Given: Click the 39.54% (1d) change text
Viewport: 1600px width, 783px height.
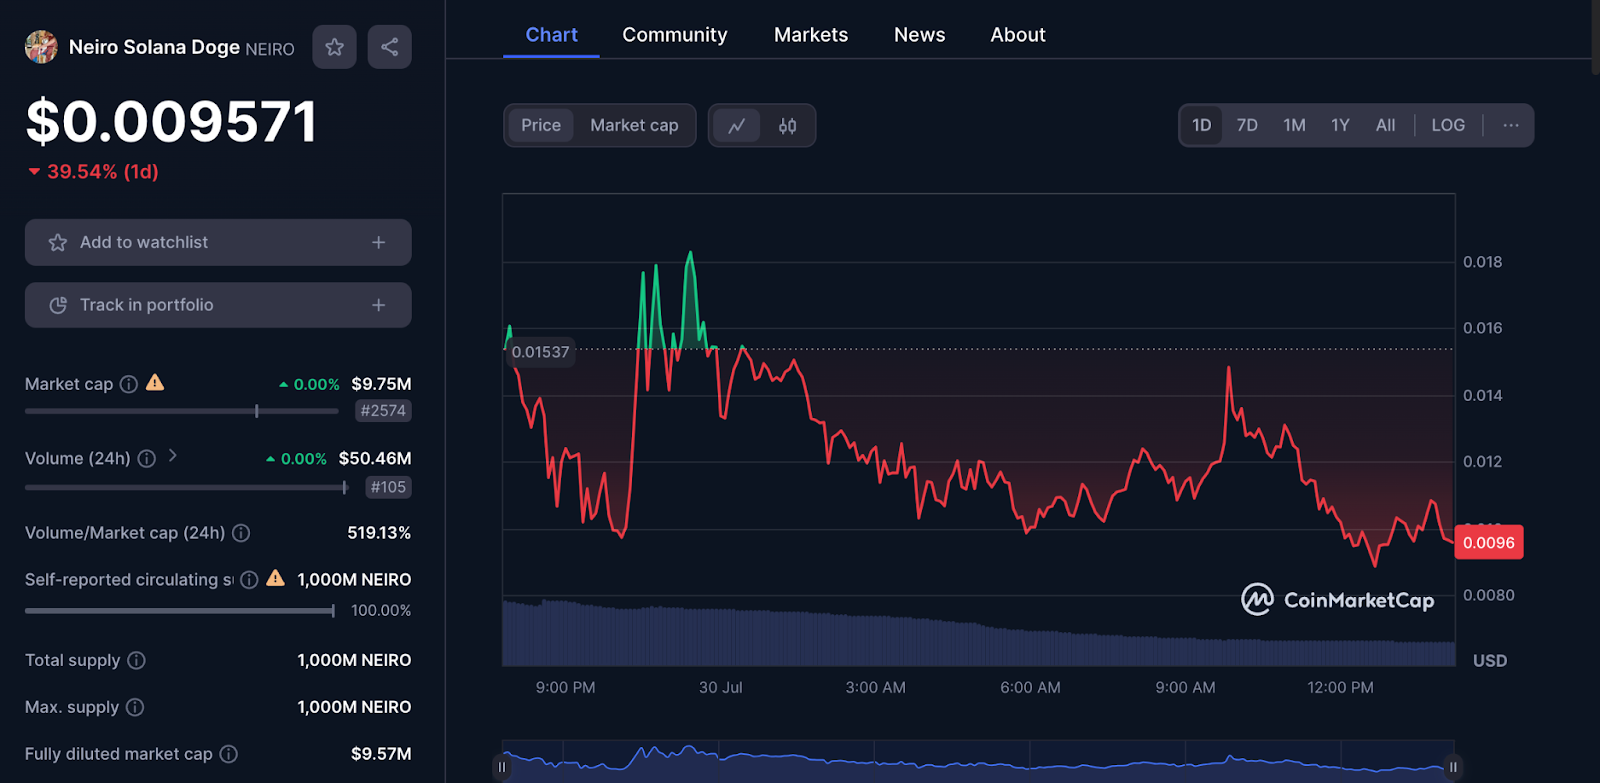Looking at the screenshot, I should [103, 172].
